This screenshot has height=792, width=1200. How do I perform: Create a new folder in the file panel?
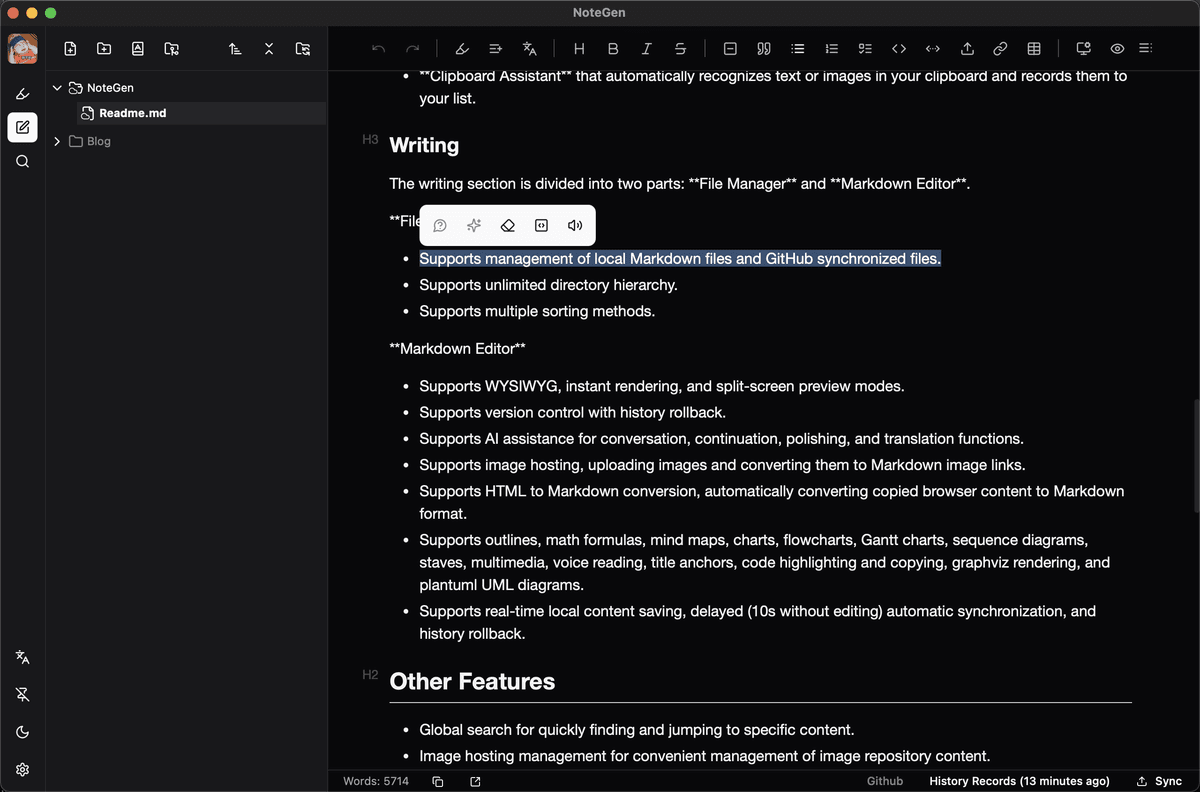(104, 48)
